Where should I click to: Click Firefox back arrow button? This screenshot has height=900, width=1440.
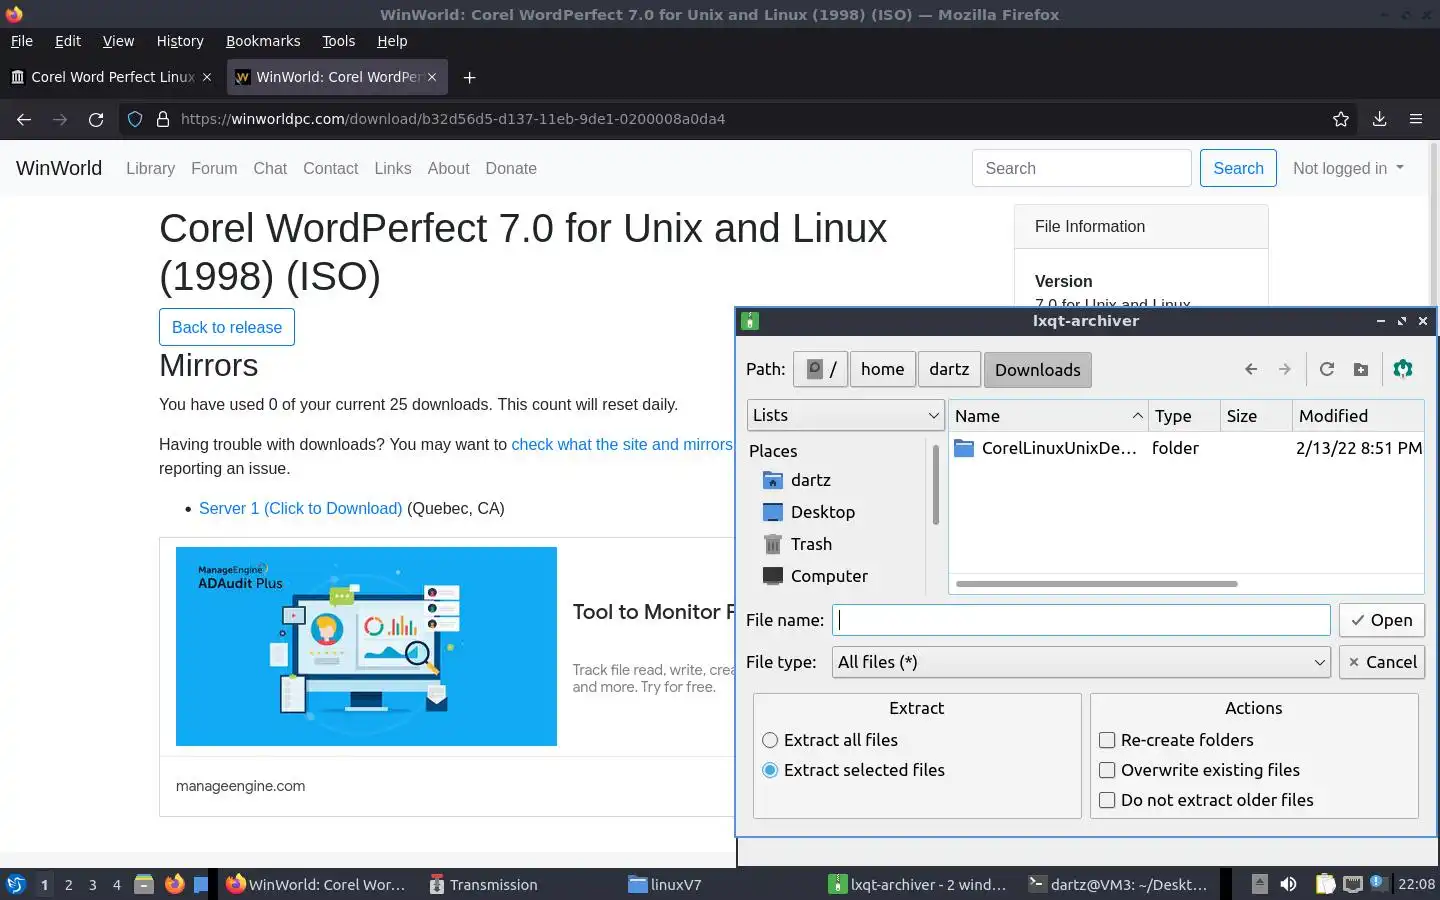pos(24,119)
